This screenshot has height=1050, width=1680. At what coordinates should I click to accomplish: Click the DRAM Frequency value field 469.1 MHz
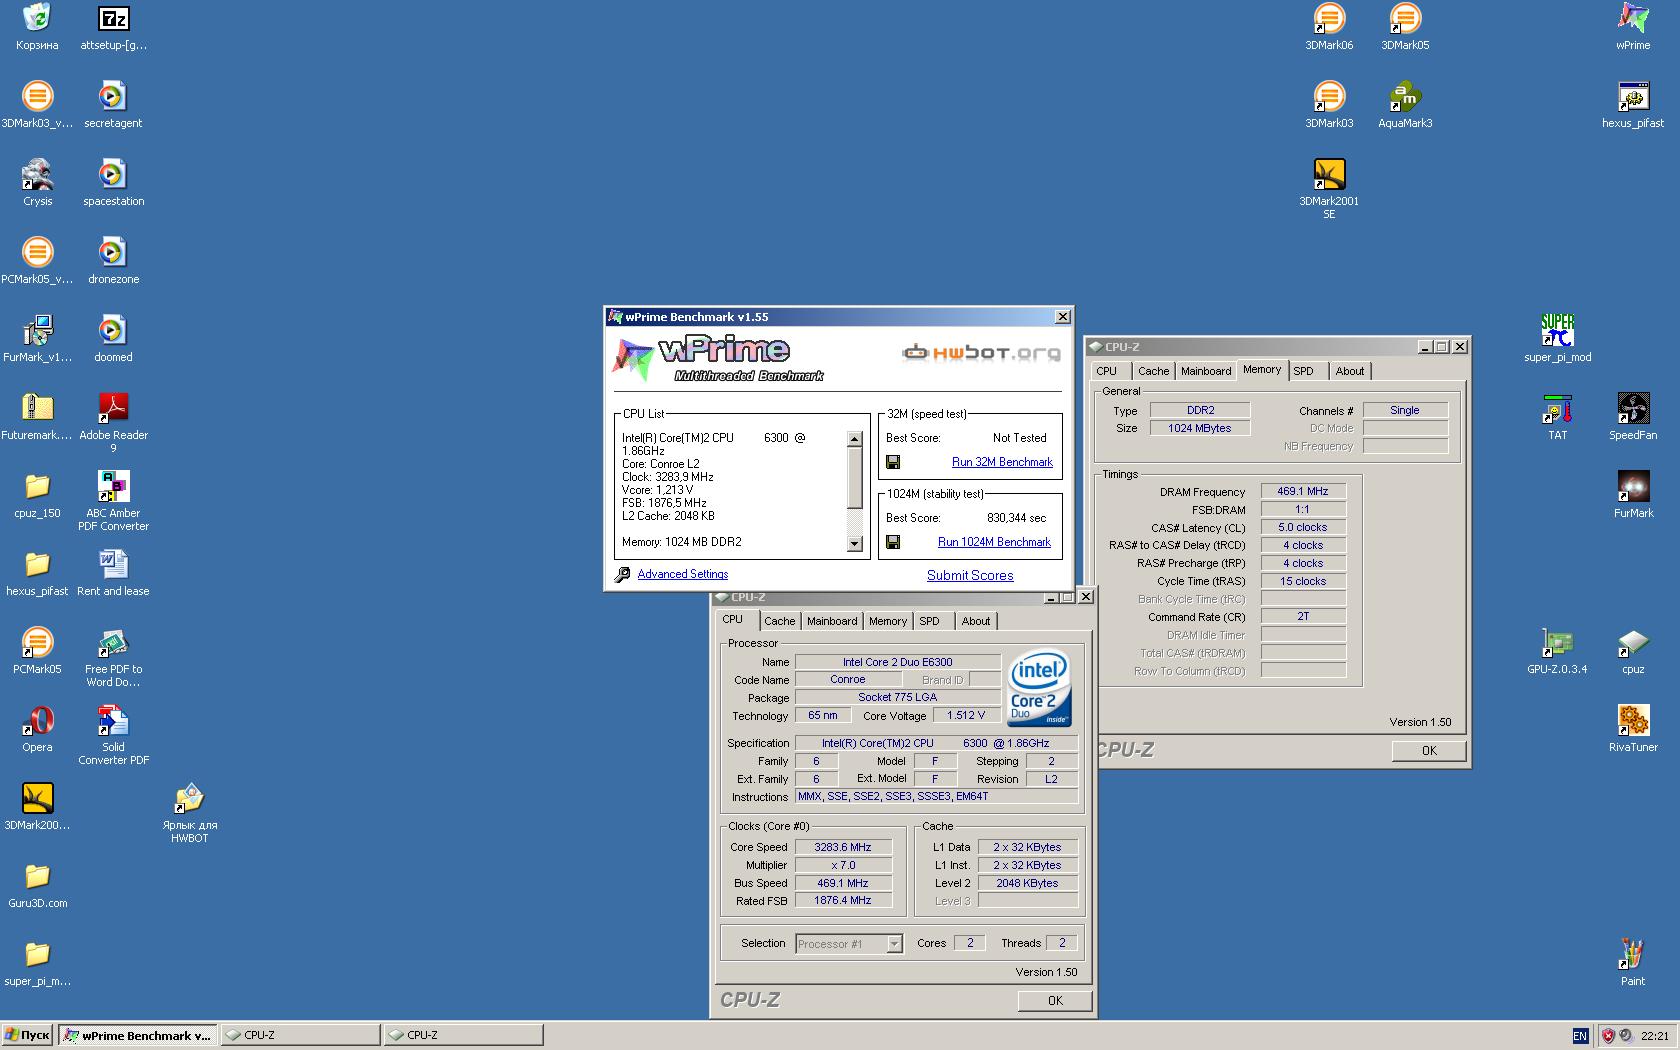pos(1303,491)
